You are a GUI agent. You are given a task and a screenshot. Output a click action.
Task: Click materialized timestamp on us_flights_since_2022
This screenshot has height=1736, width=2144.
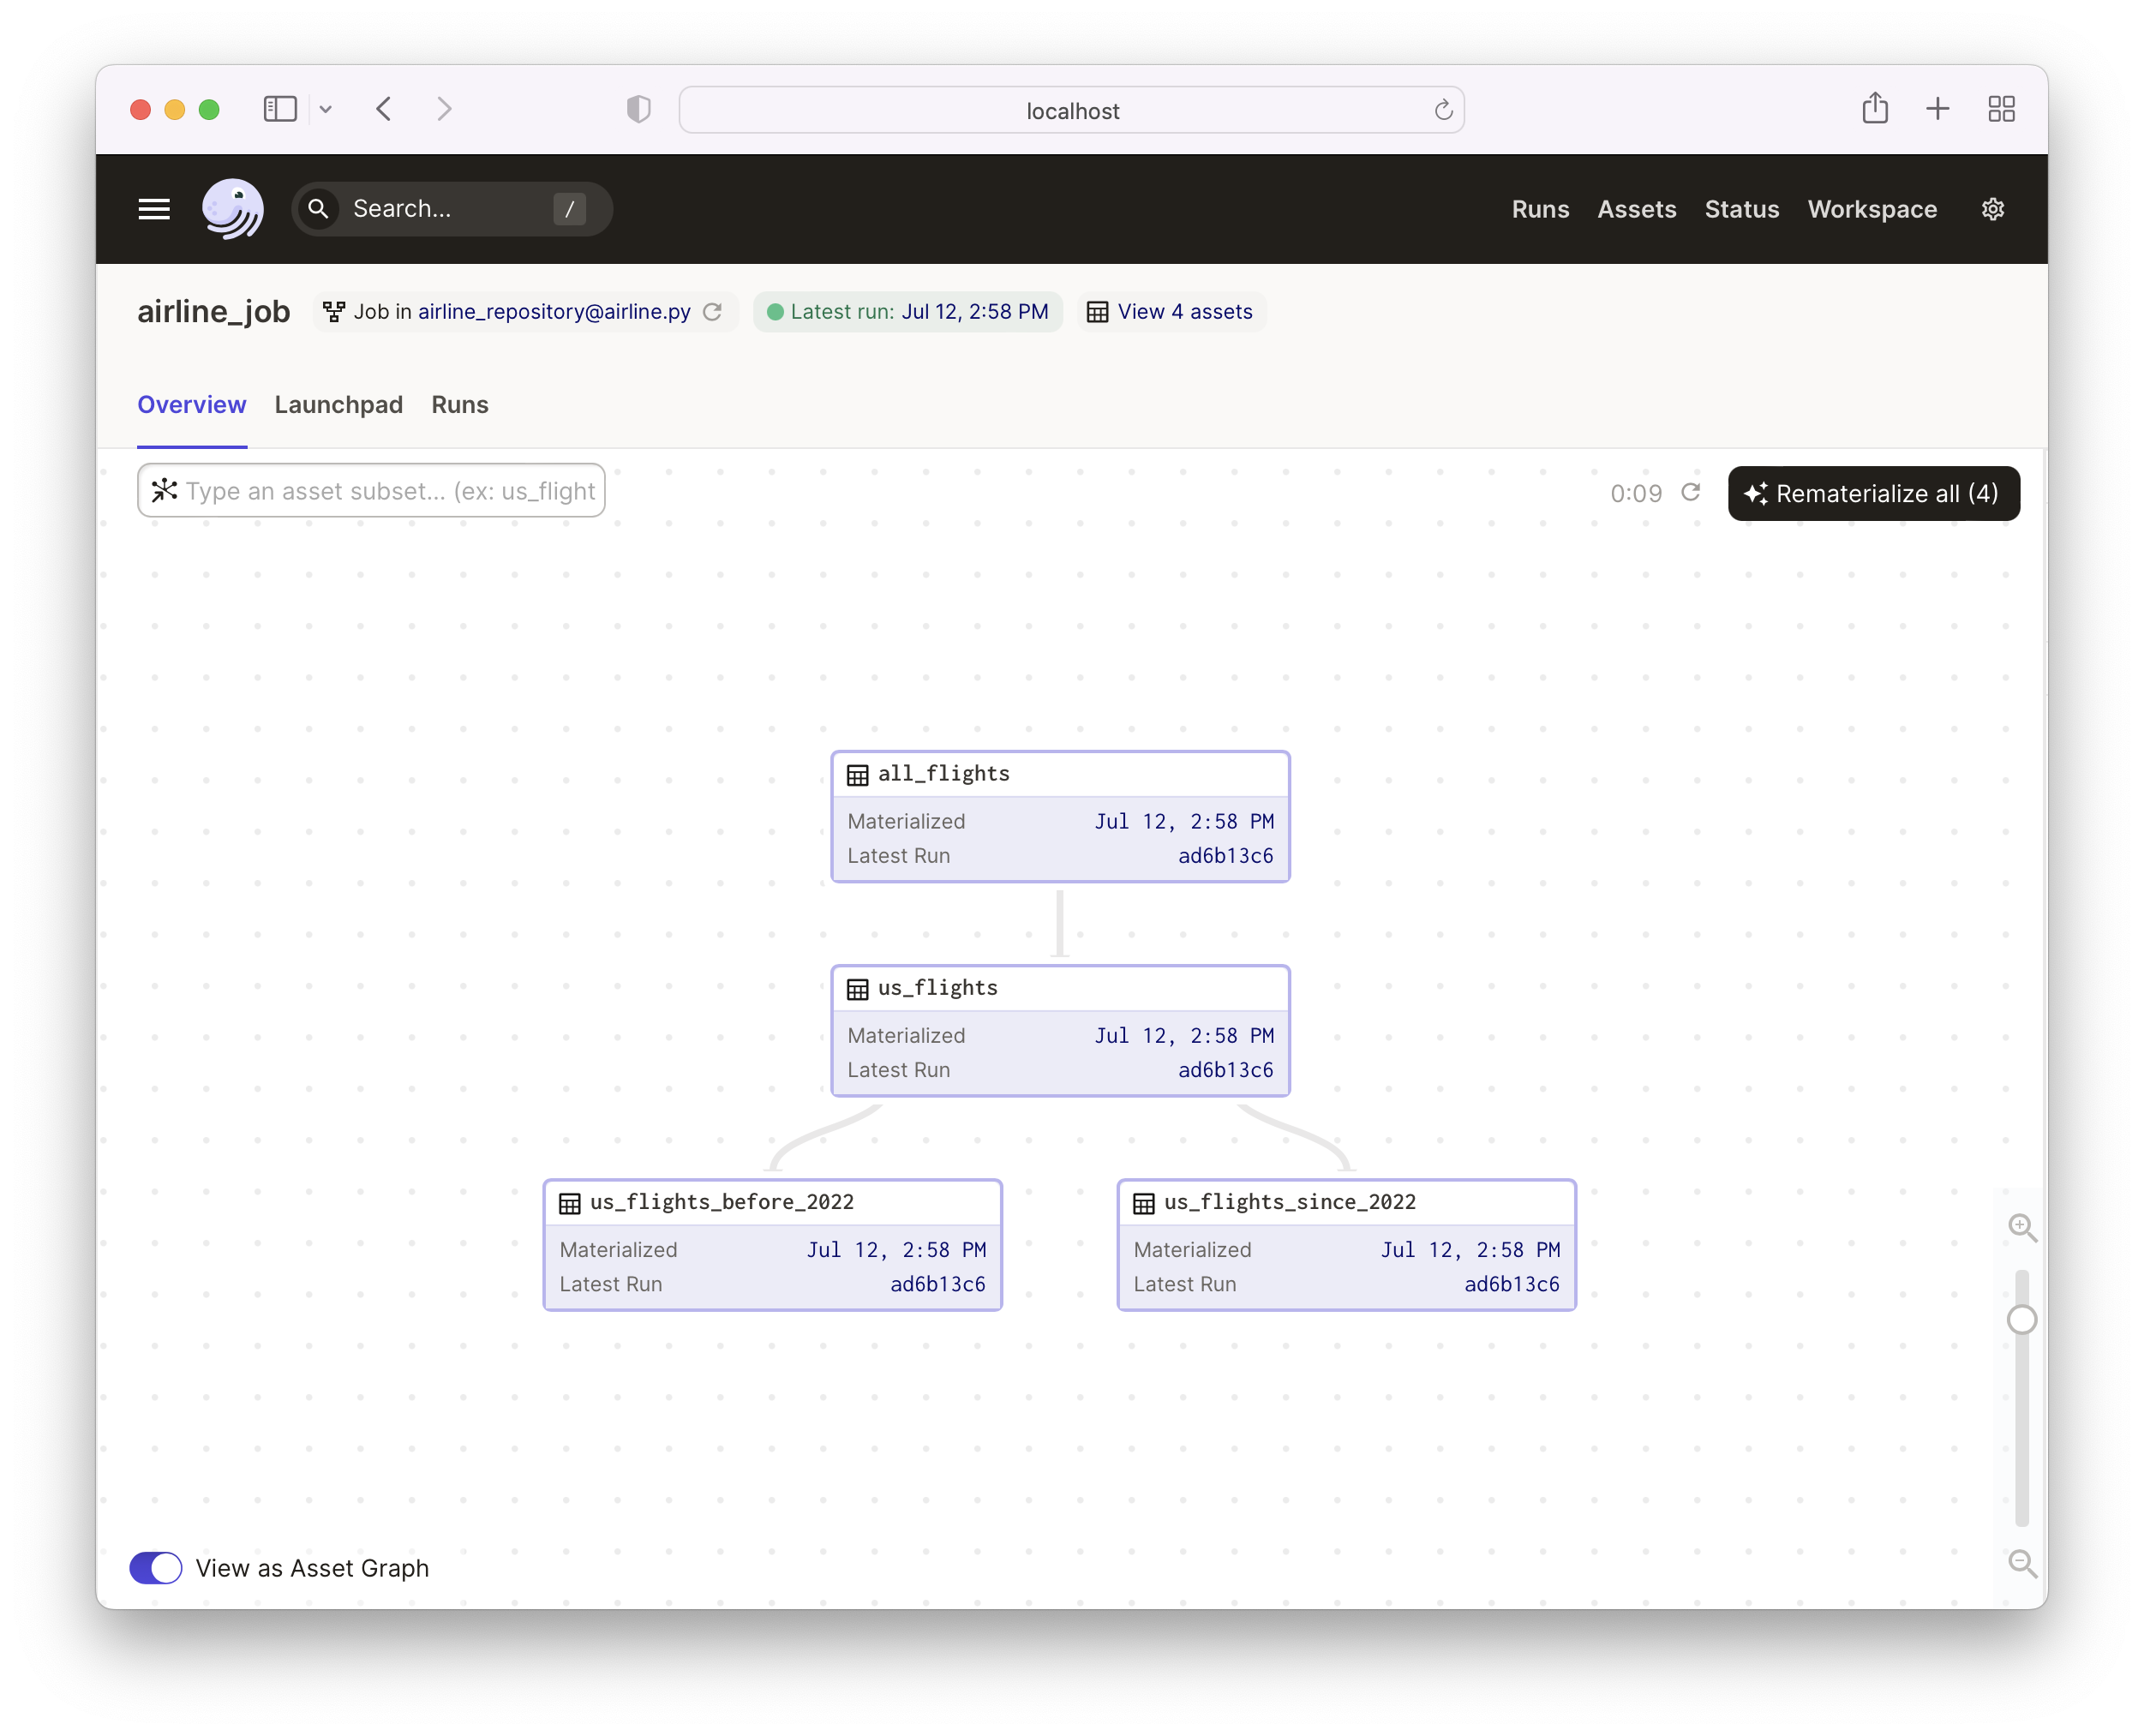[1470, 1250]
